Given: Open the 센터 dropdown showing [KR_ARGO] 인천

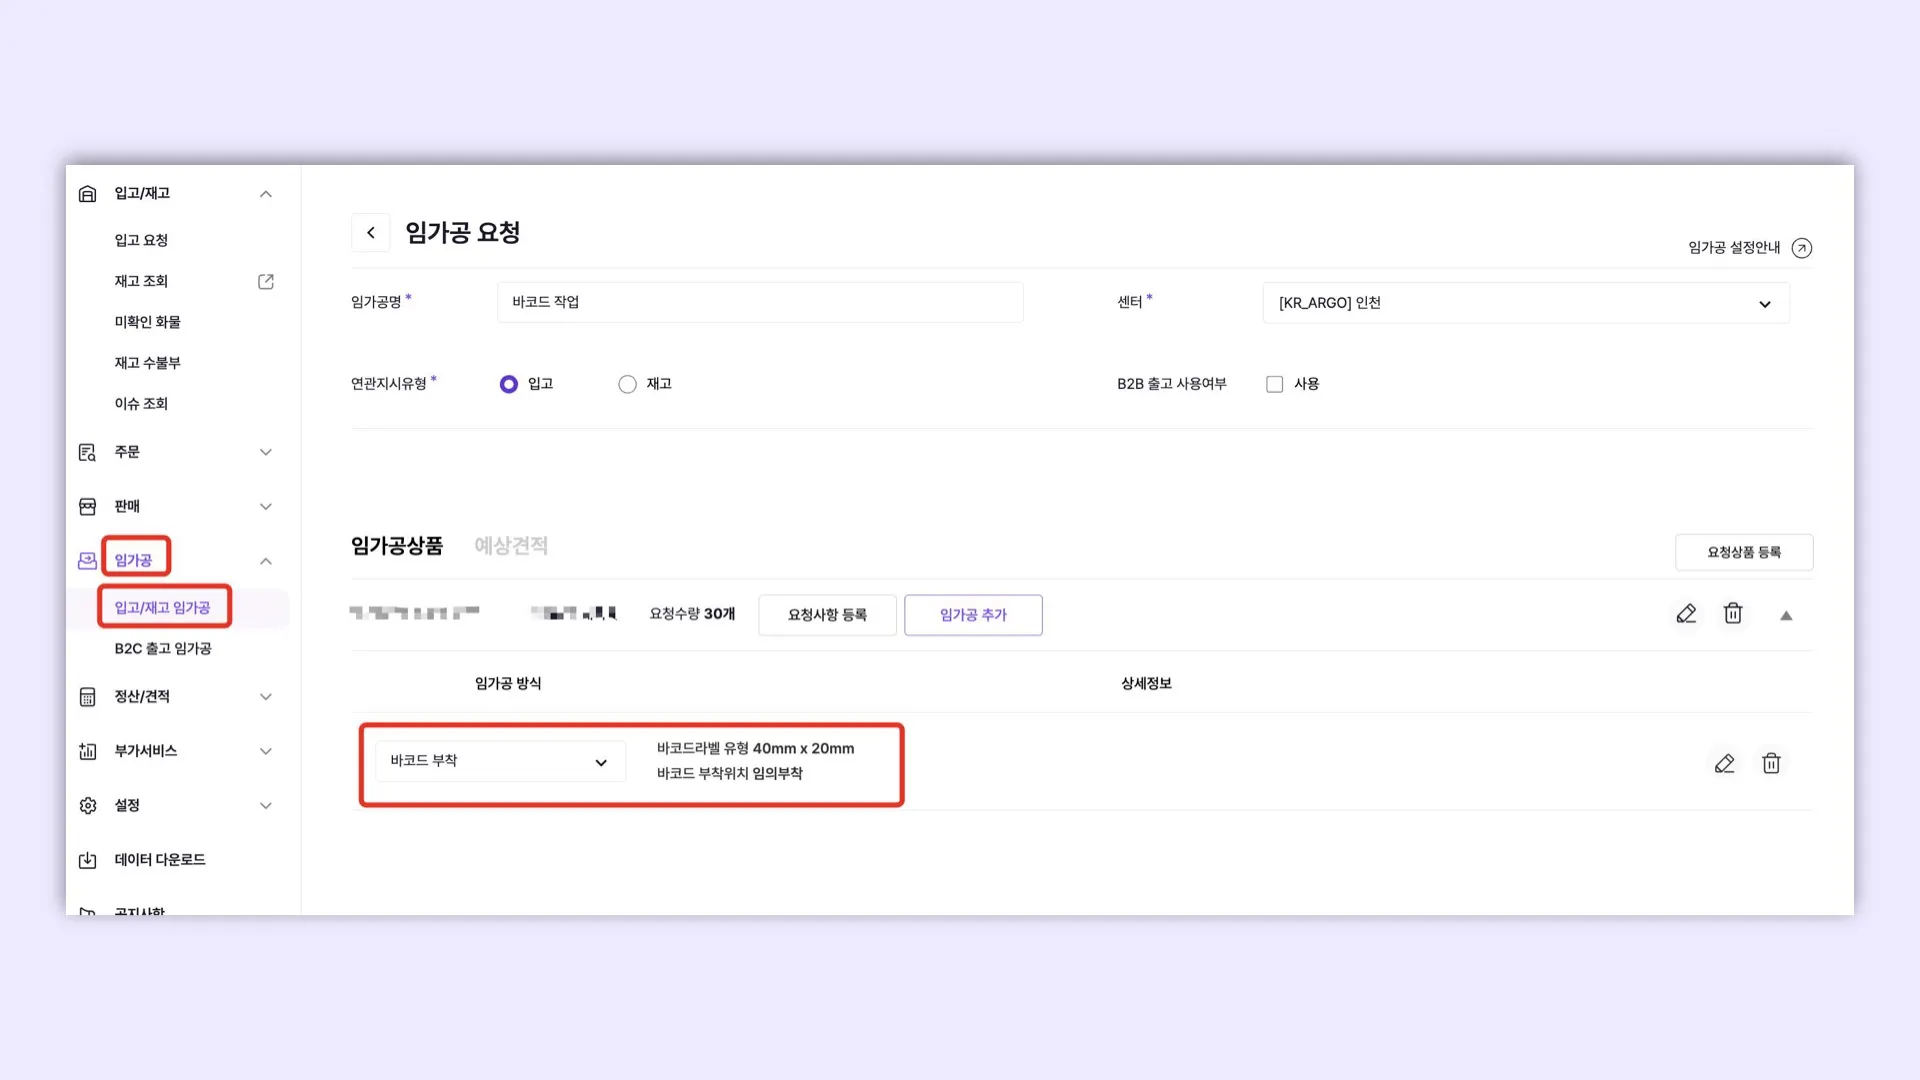Looking at the screenshot, I should (x=1525, y=303).
